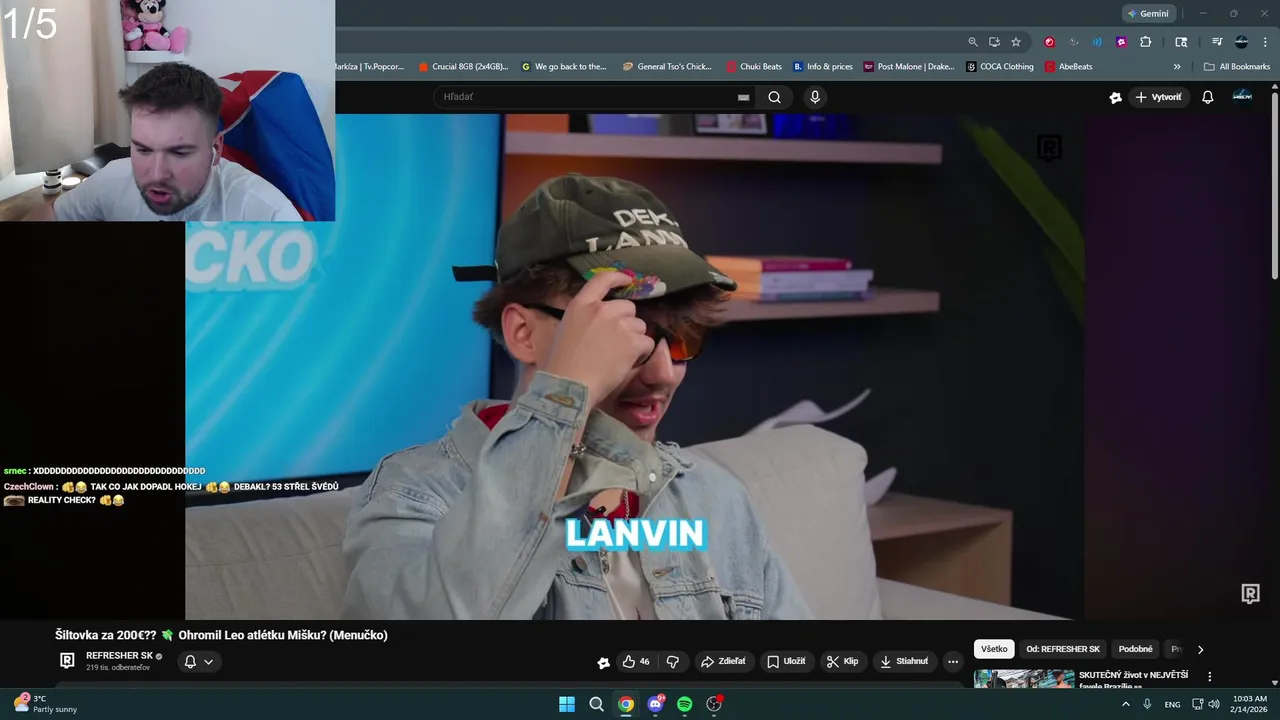Click the sparkle icon beside Vytvoriť
This screenshot has height=720, width=1280.
1116,97
